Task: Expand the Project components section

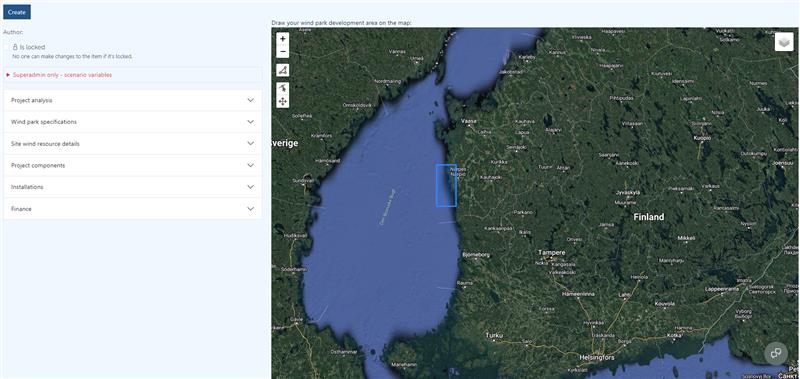Action: click(133, 166)
